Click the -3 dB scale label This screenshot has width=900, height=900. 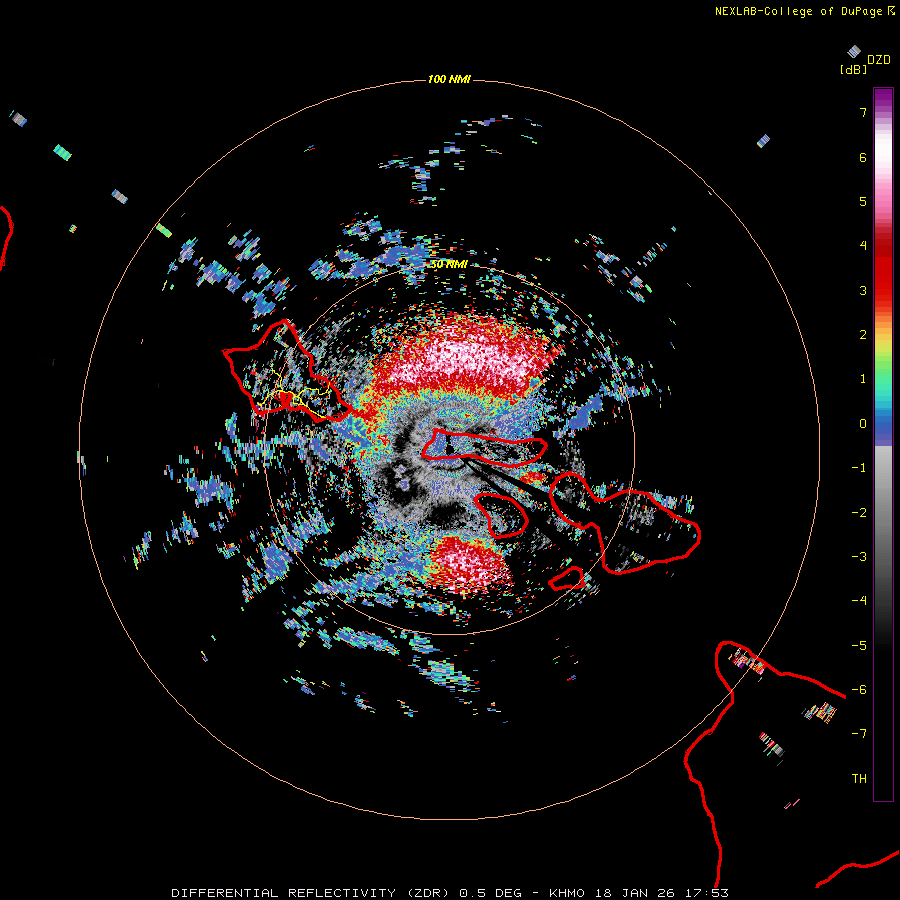coord(859,557)
